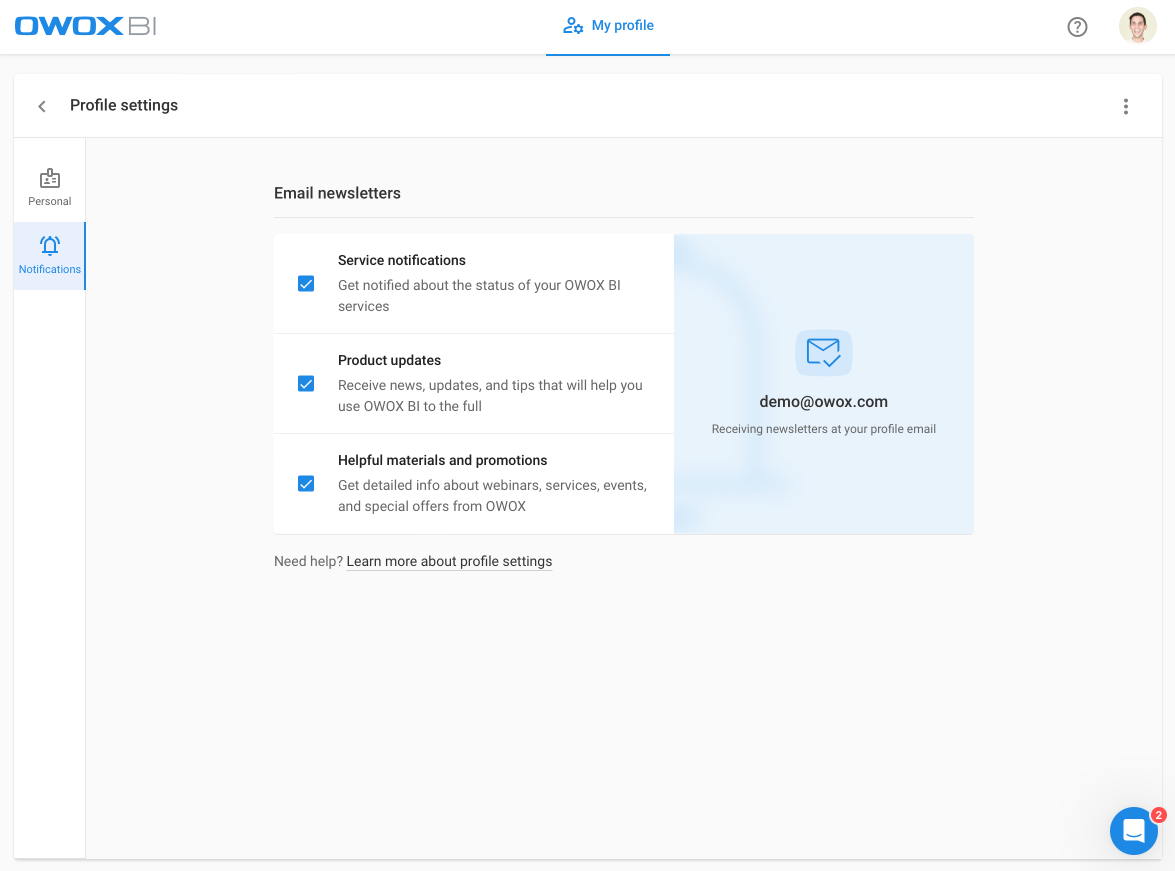This screenshot has height=871, width=1175.
Task: Open the chat messenger bubble
Action: click(1133, 831)
